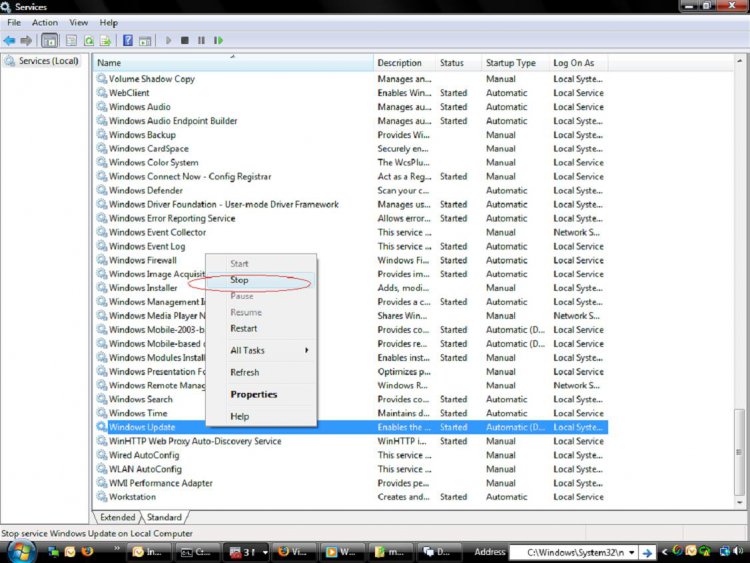Launch Firefox from Quick Launch

(88, 552)
